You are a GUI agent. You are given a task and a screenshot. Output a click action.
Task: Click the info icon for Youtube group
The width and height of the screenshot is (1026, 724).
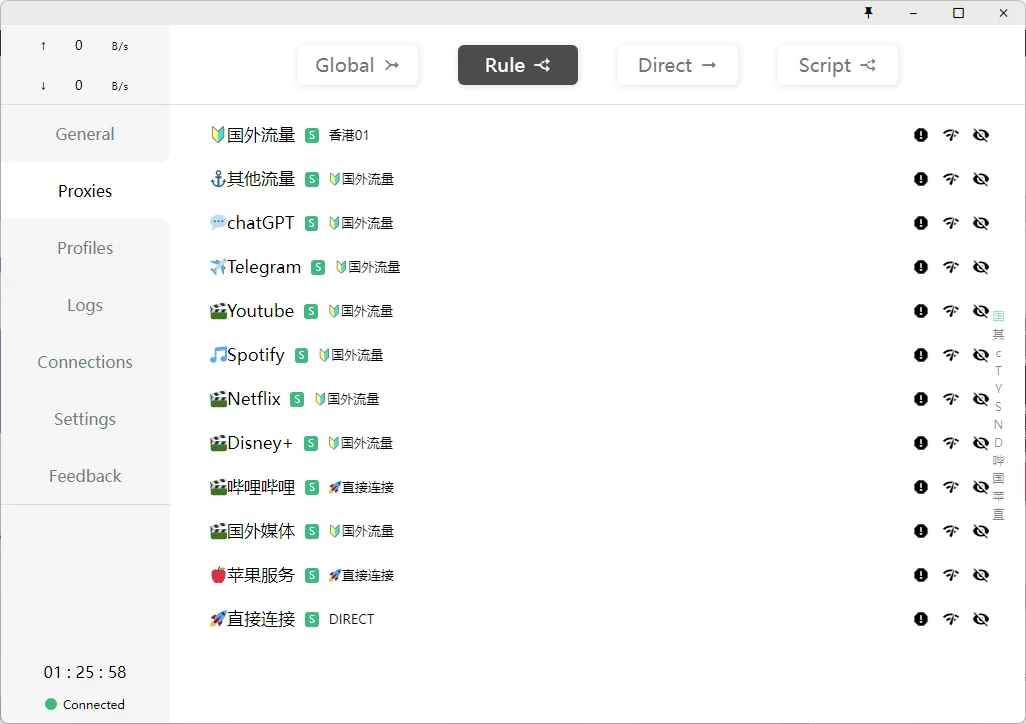click(x=921, y=311)
